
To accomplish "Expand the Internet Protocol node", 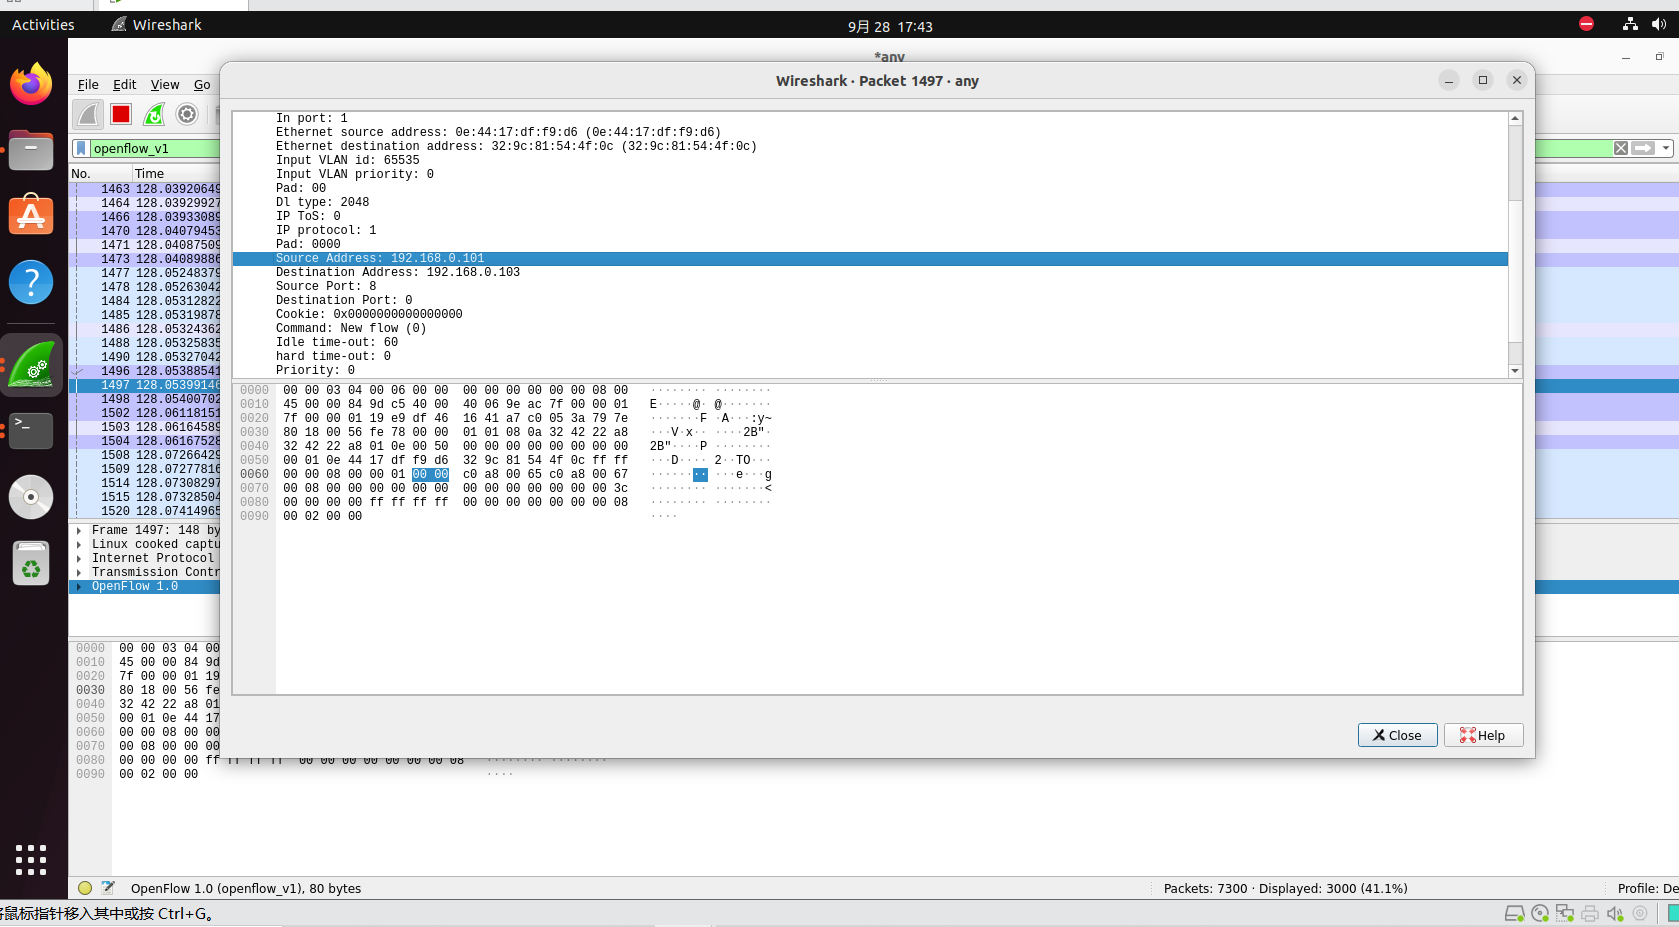I will point(79,558).
